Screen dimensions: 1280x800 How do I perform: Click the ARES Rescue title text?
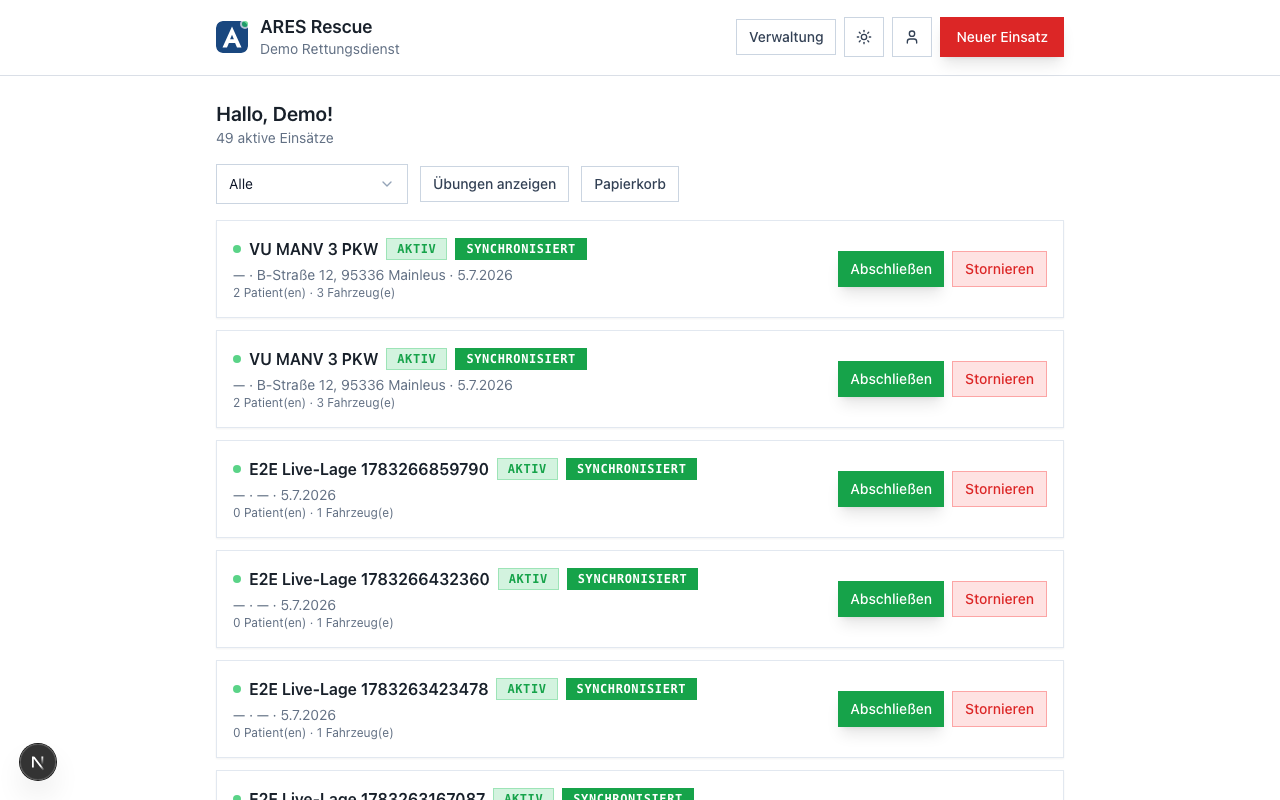tap(316, 27)
